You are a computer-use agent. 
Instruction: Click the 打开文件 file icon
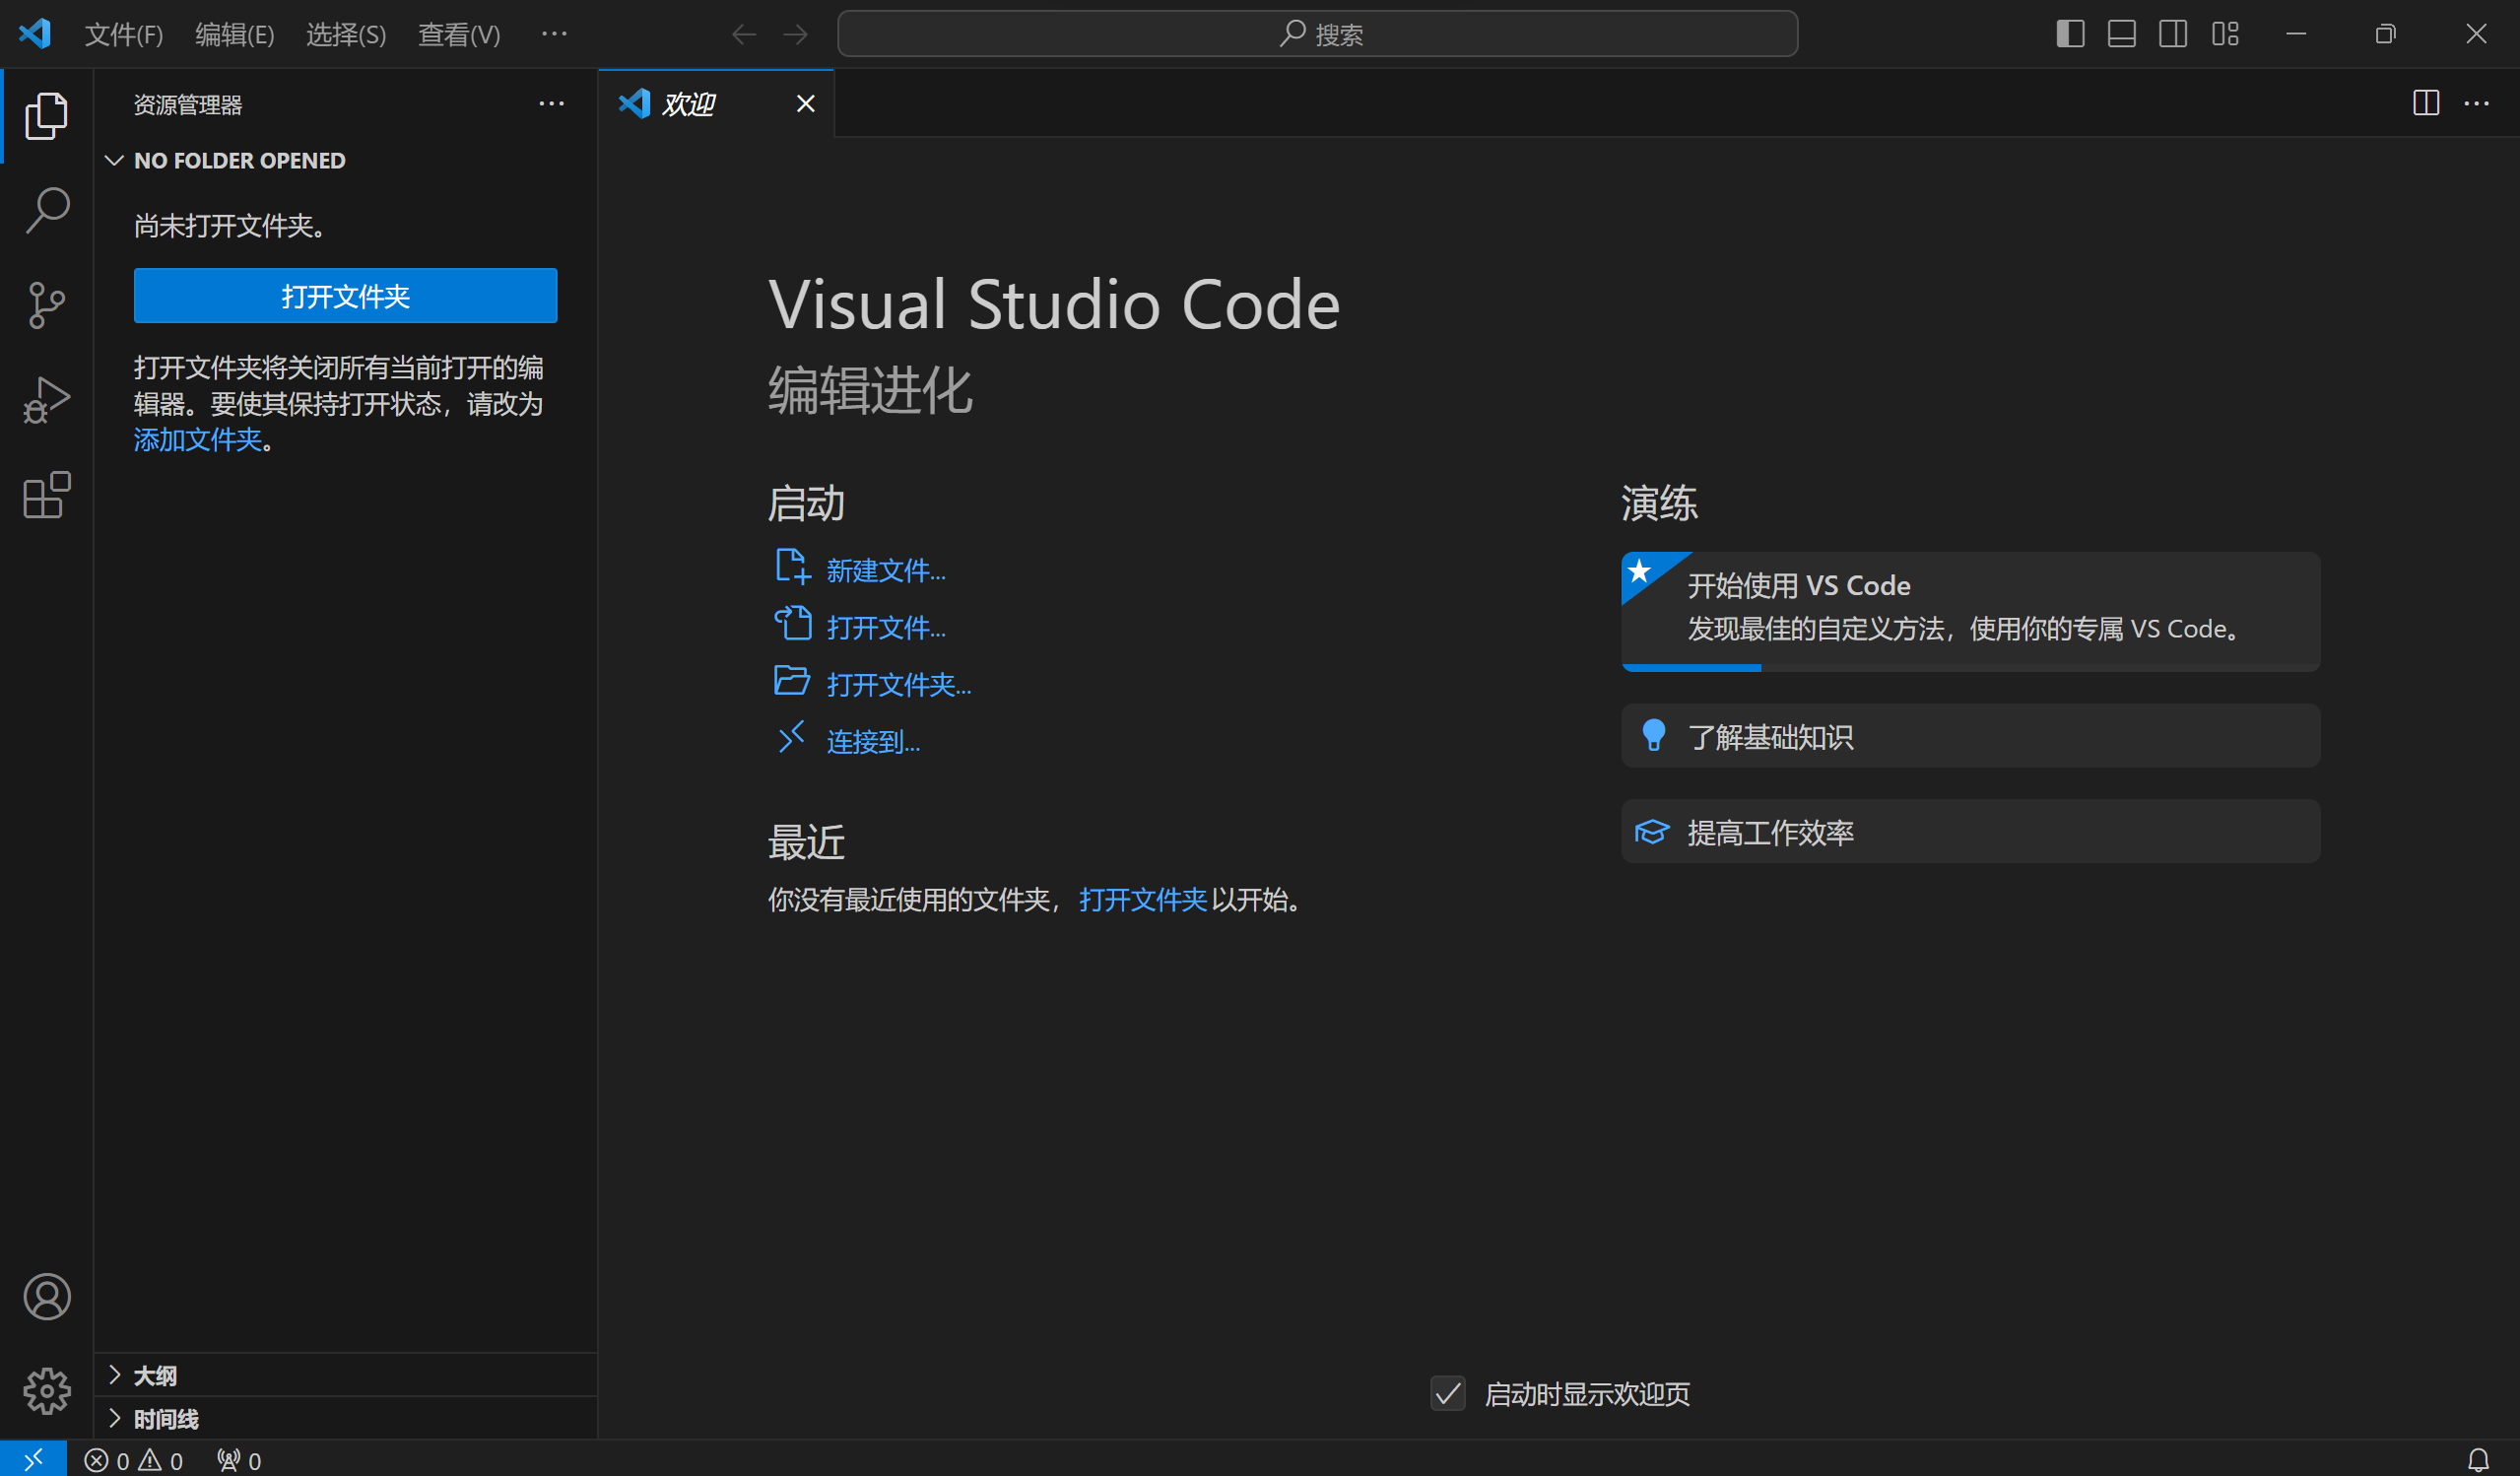click(792, 623)
